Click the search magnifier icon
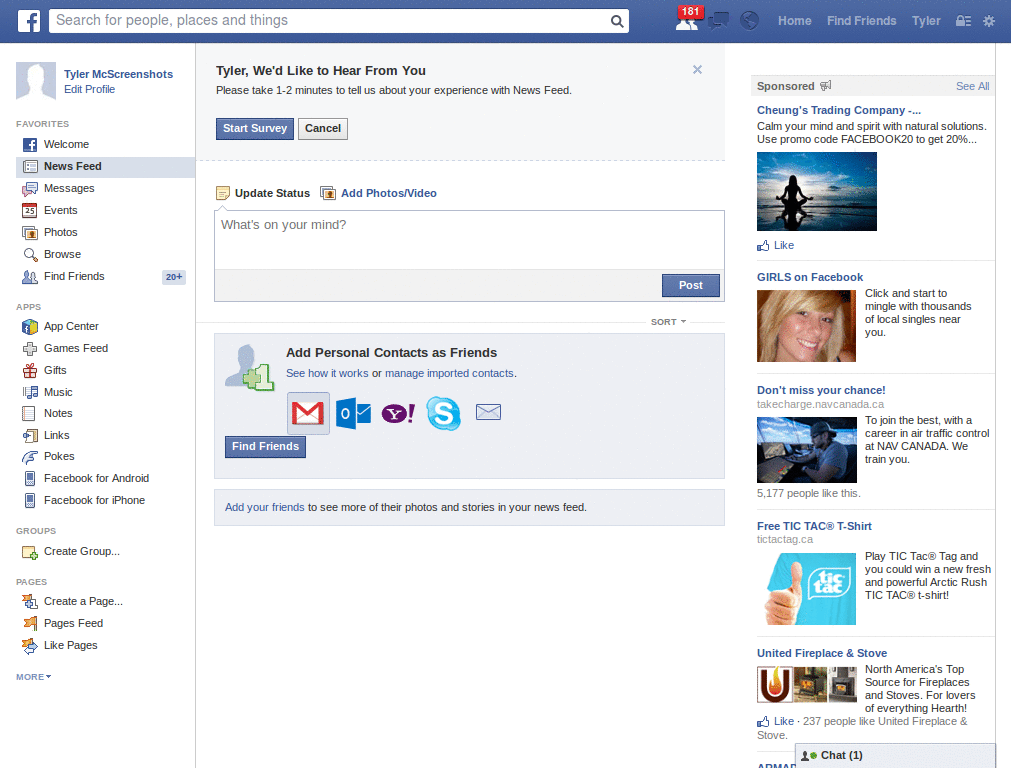 (x=616, y=21)
